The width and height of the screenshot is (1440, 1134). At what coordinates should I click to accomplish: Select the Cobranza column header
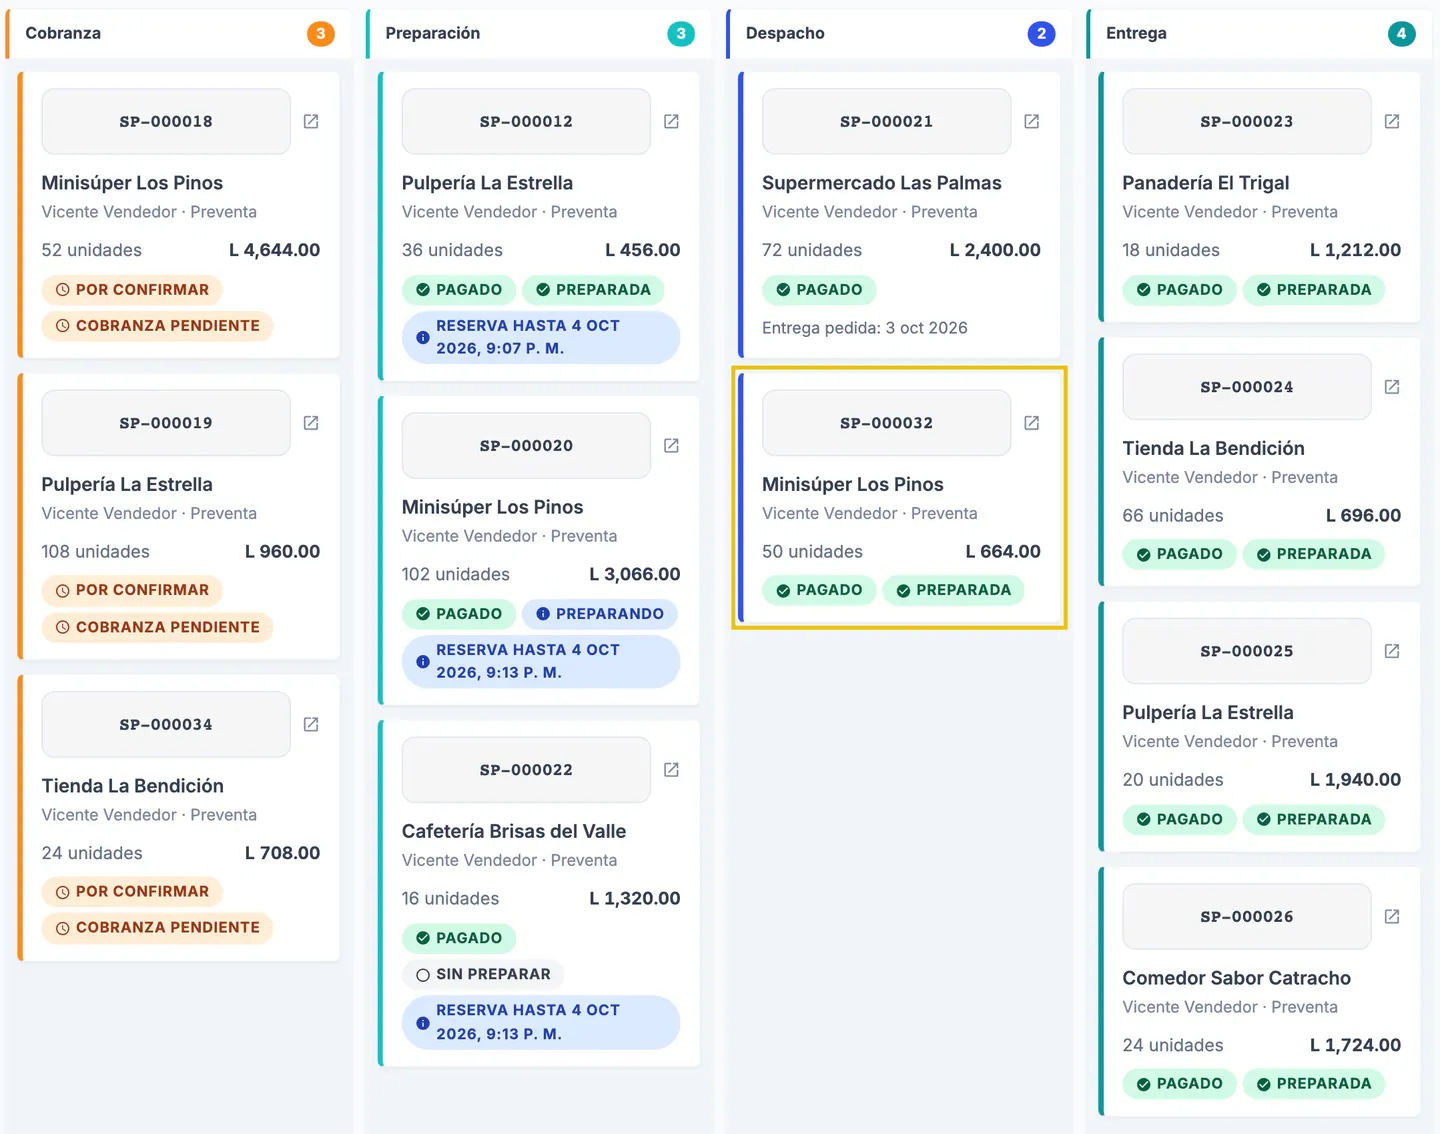pos(179,34)
